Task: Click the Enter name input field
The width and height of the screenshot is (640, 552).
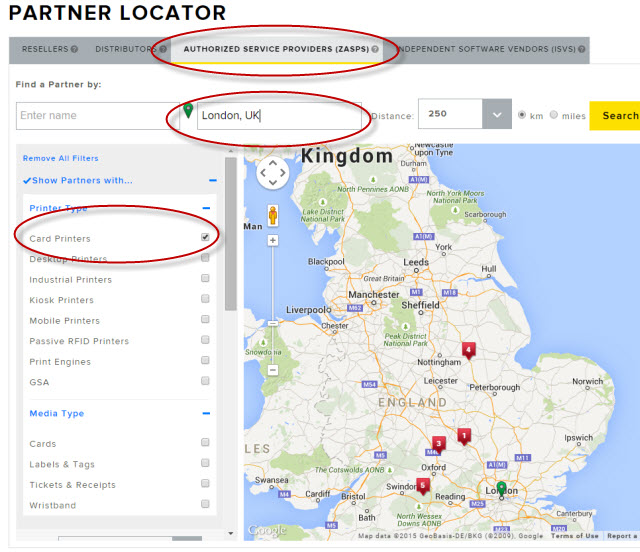Action: pyautogui.click(x=98, y=116)
